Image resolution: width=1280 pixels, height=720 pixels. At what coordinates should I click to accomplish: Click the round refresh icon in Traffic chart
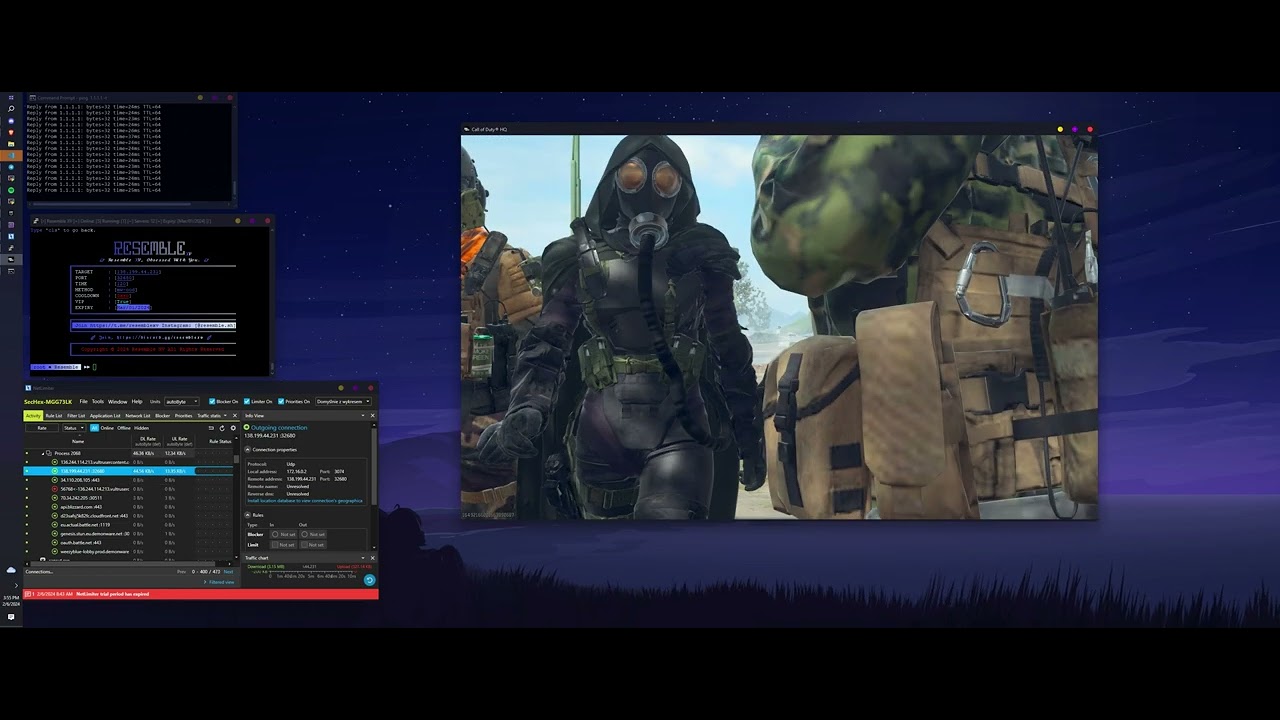(370, 580)
